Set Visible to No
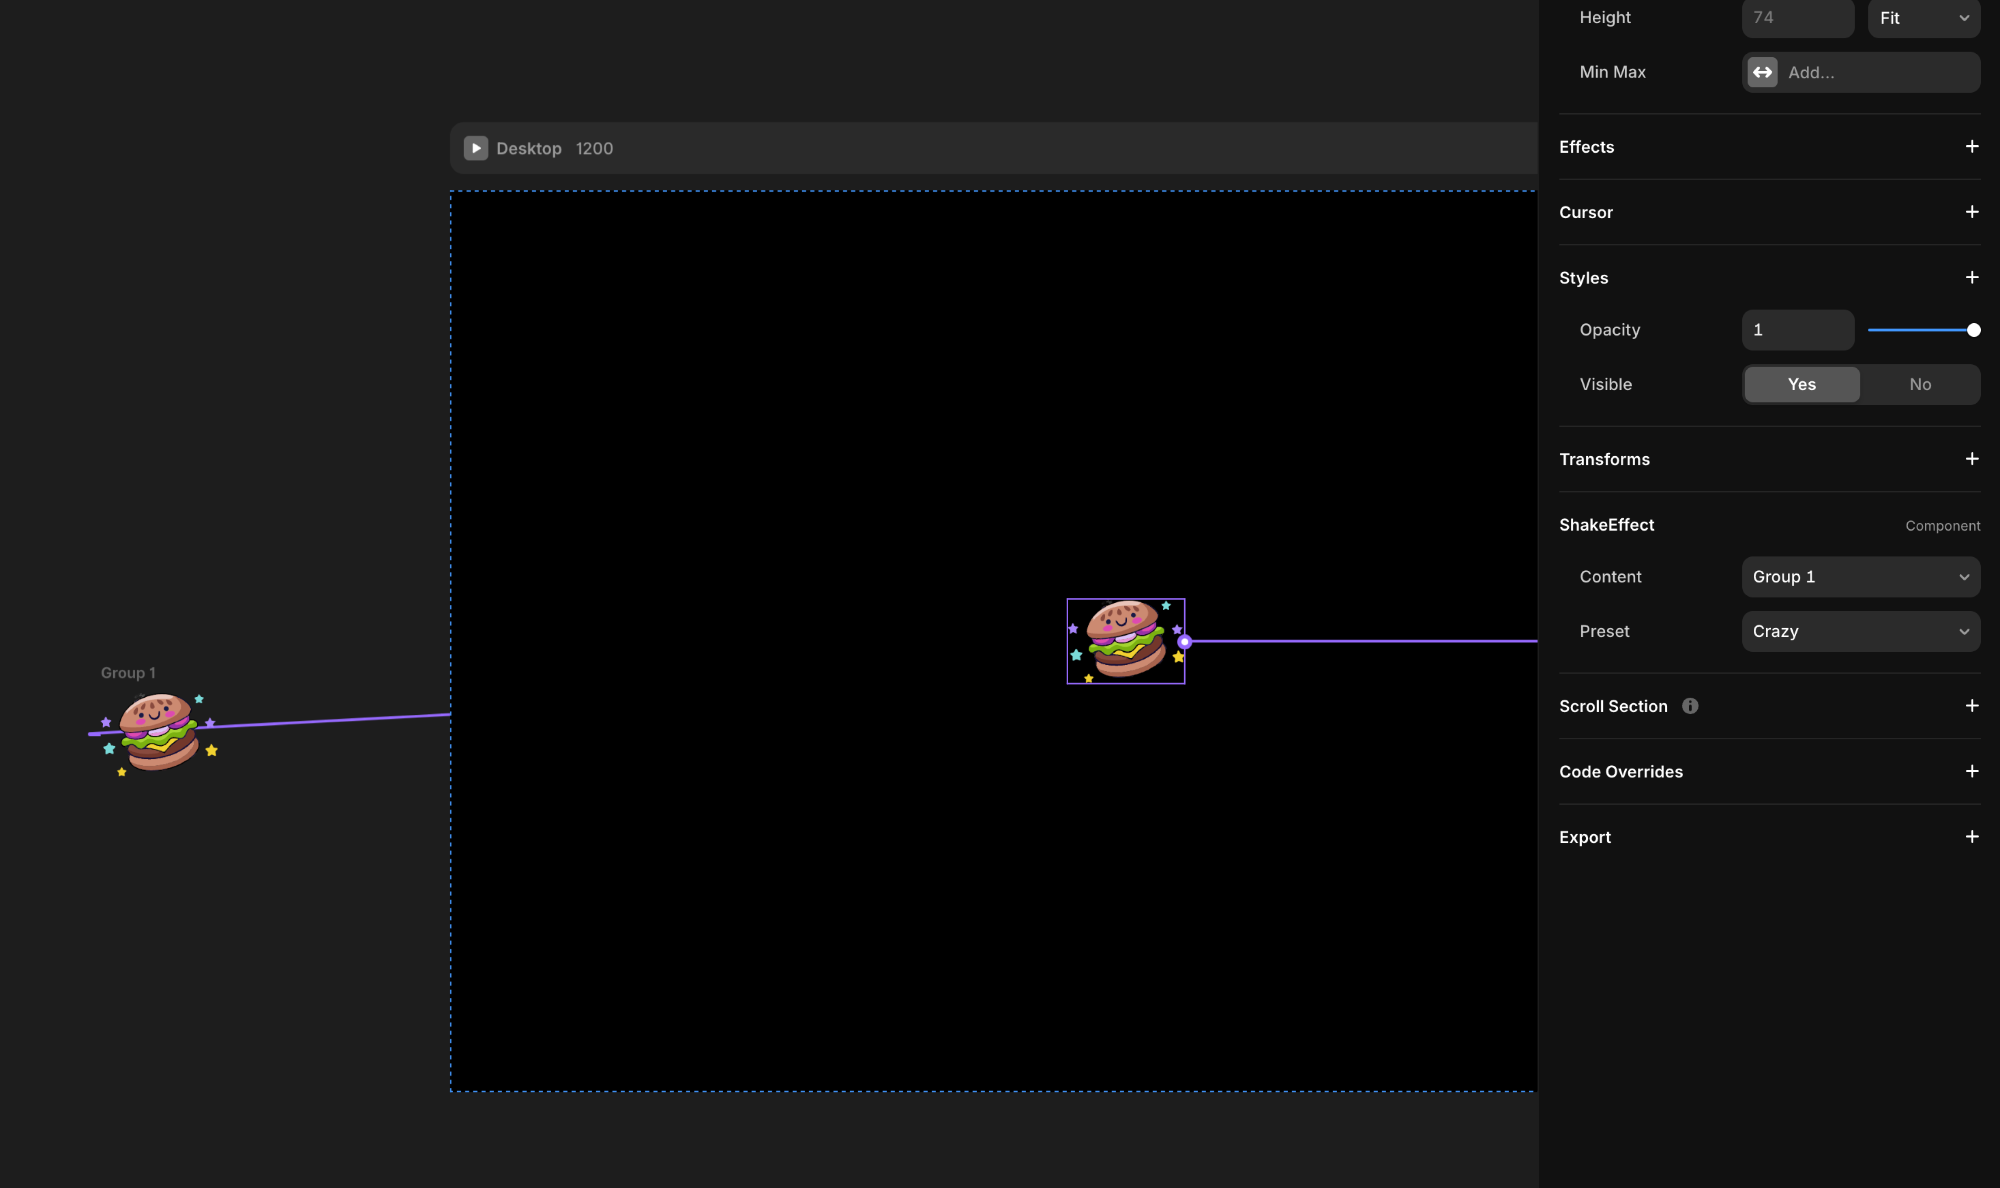This screenshot has height=1188, width=2000. pyautogui.click(x=1919, y=384)
